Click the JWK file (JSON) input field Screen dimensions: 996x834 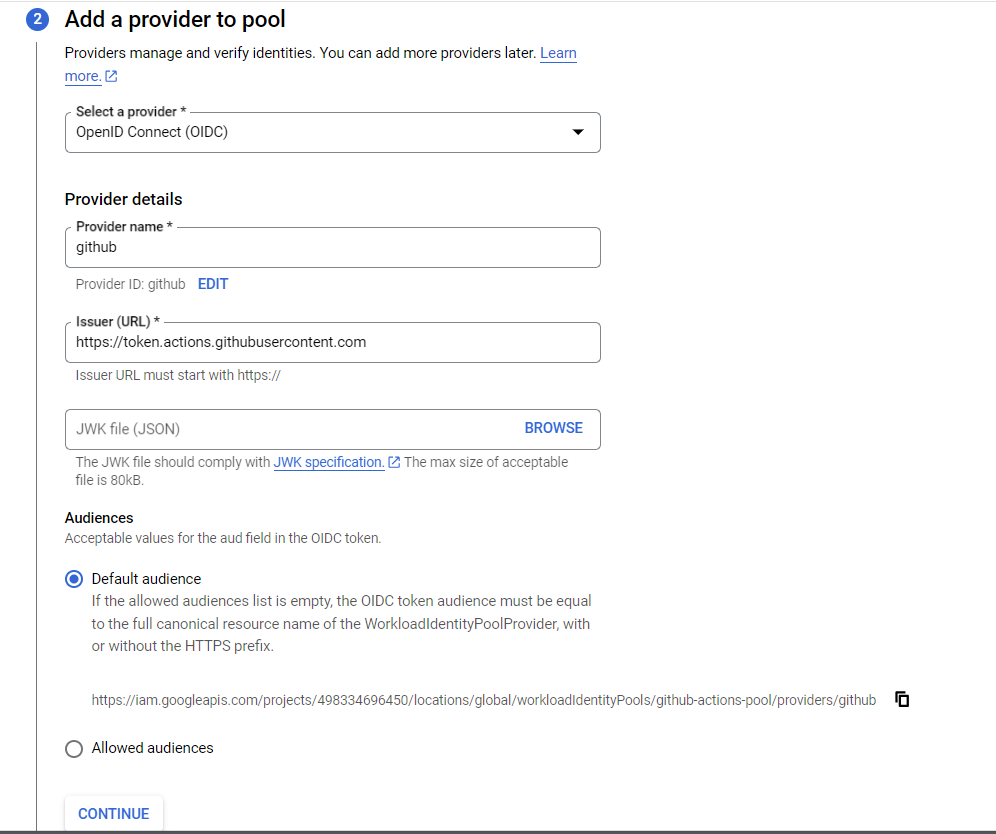pos(280,428)
